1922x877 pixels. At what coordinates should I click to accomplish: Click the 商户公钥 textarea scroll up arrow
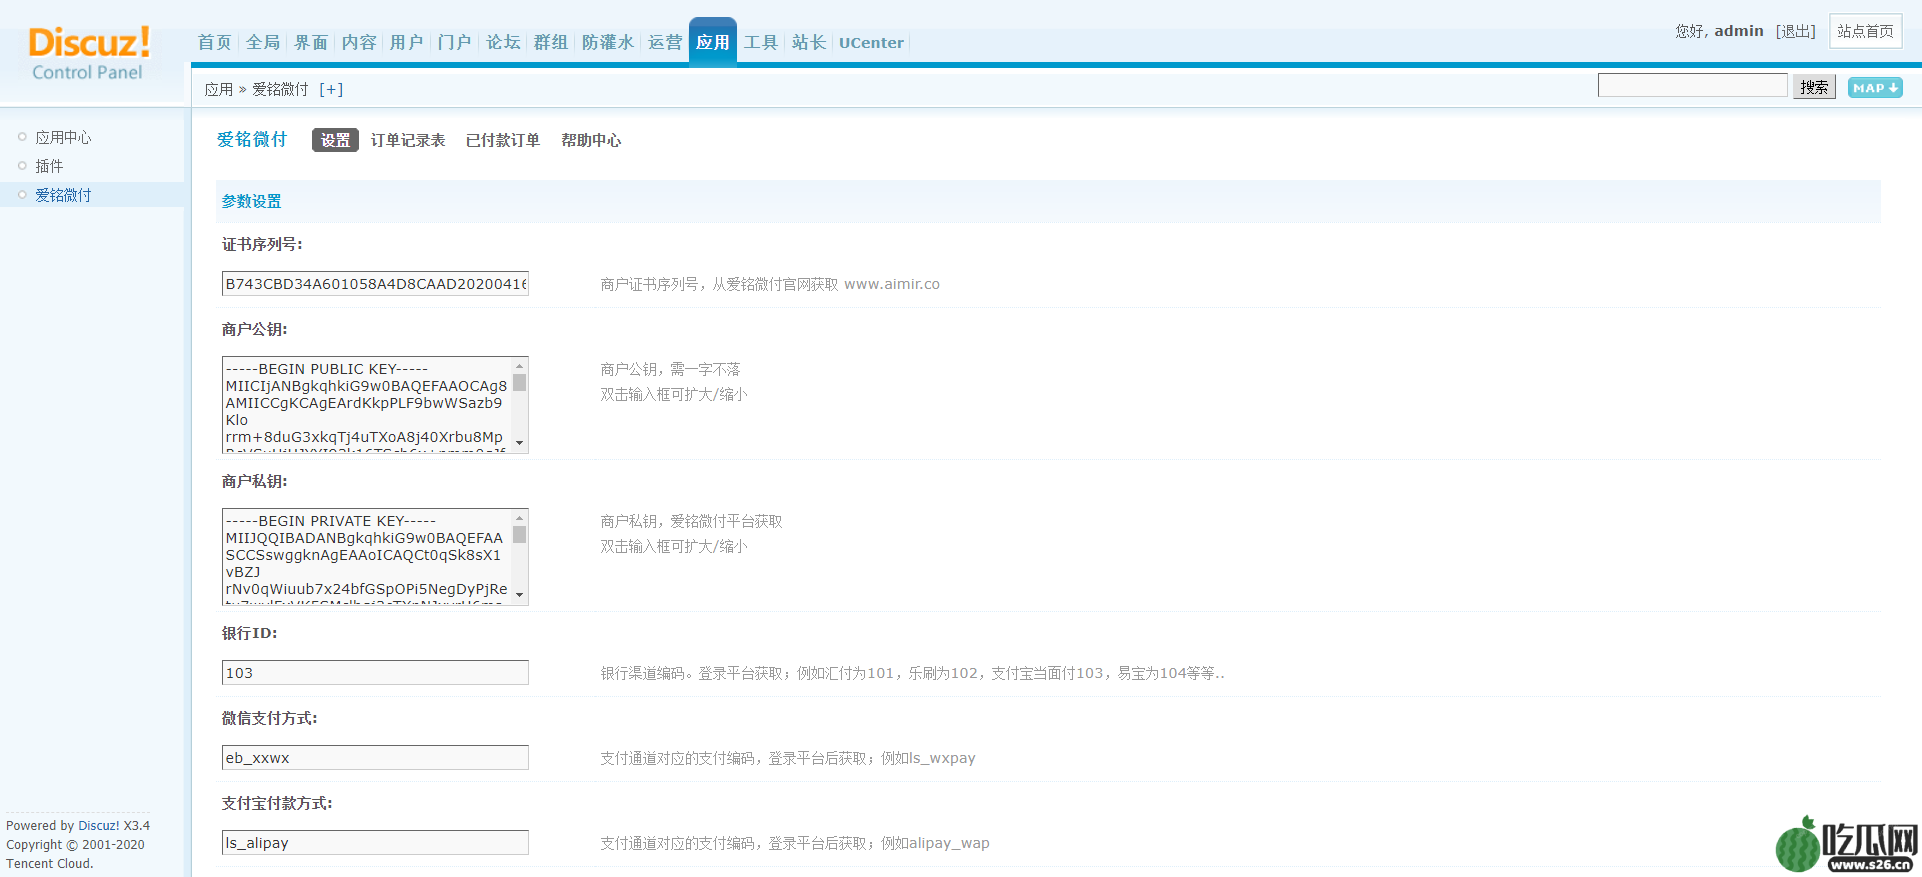coord(520,366)
